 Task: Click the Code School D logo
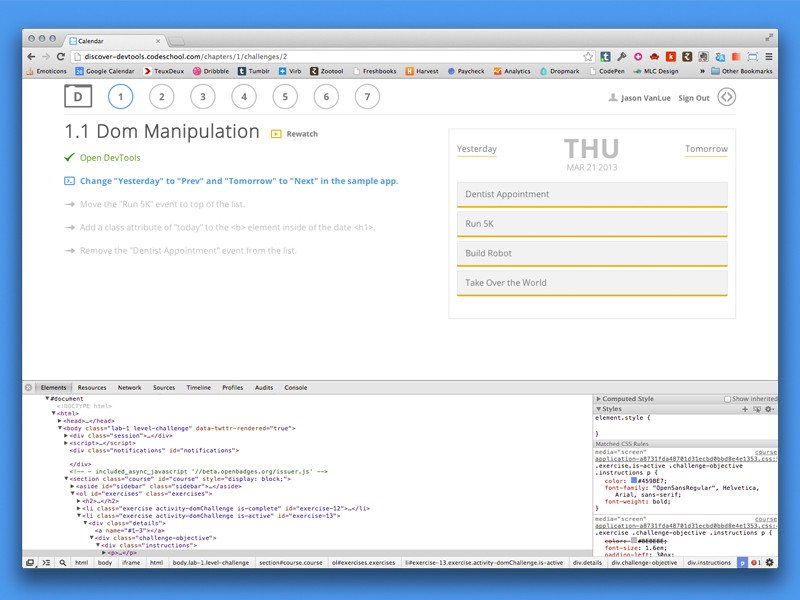(78, 96)
